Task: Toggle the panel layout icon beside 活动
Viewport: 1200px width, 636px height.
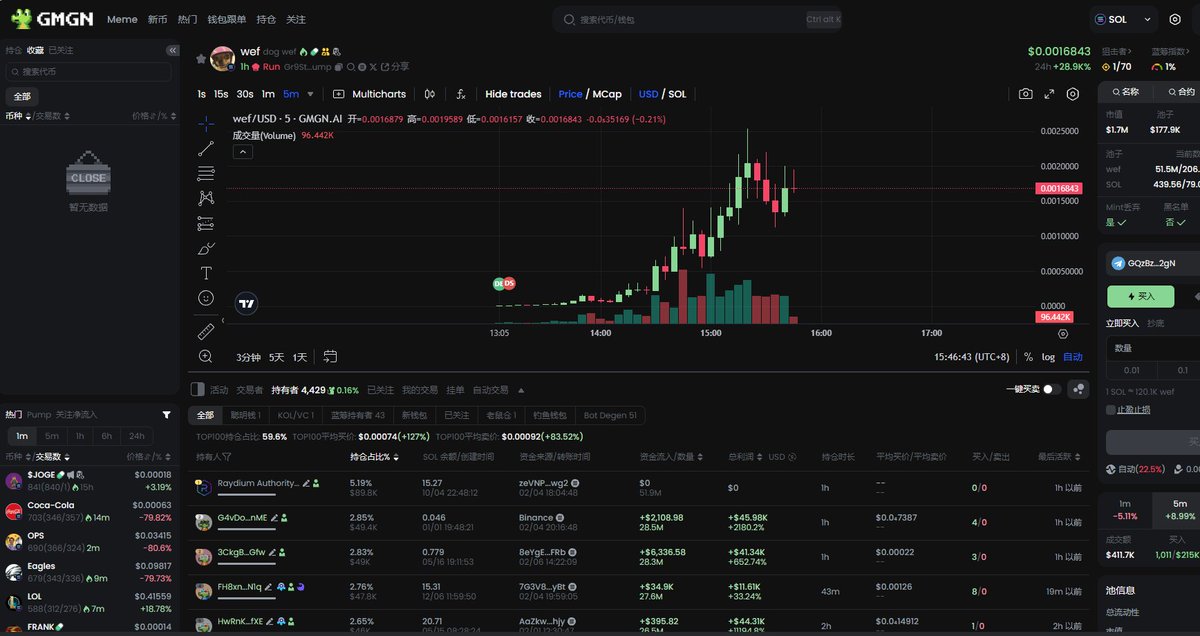Action: 197,389
